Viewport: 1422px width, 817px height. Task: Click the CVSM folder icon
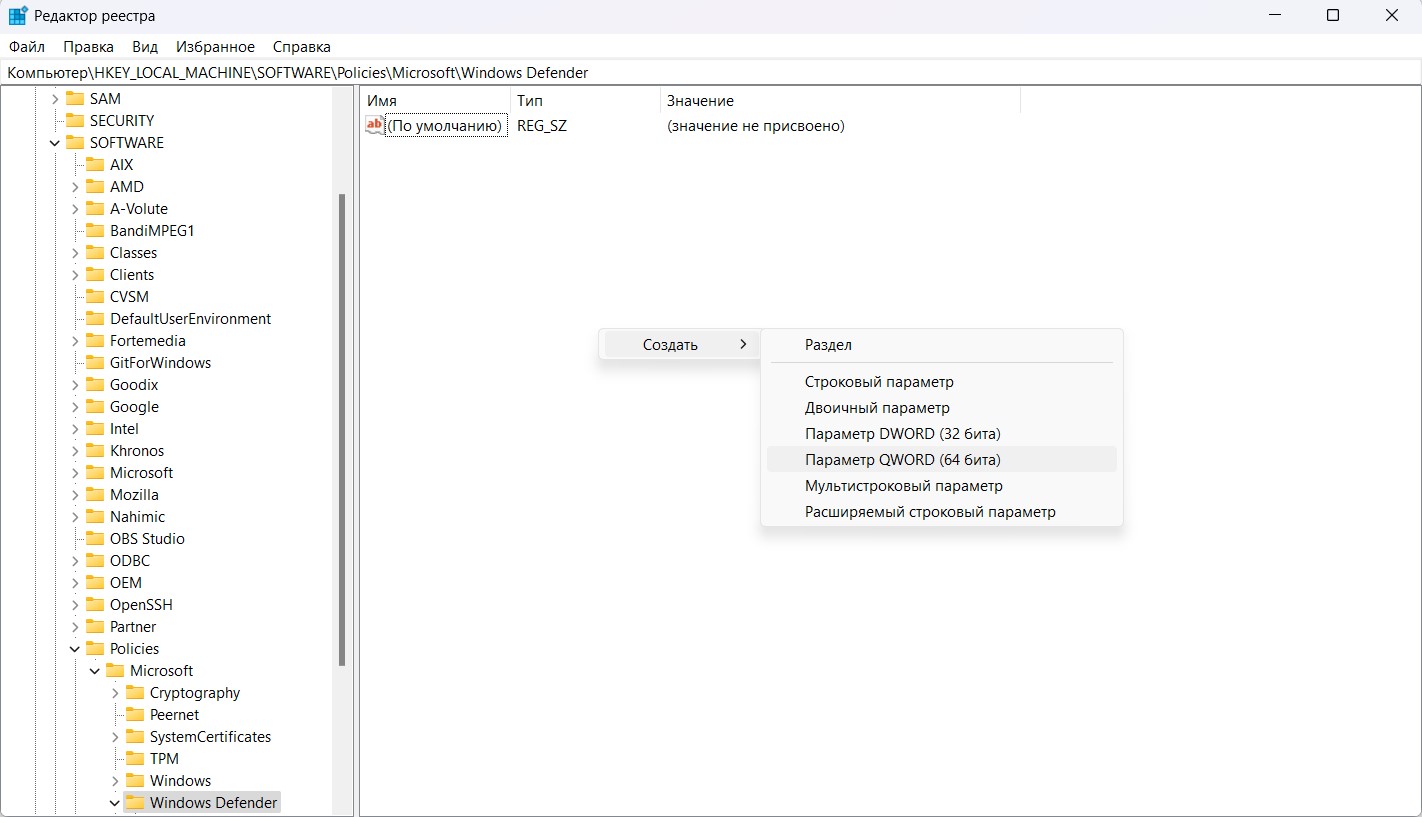[x=95, y=296]
